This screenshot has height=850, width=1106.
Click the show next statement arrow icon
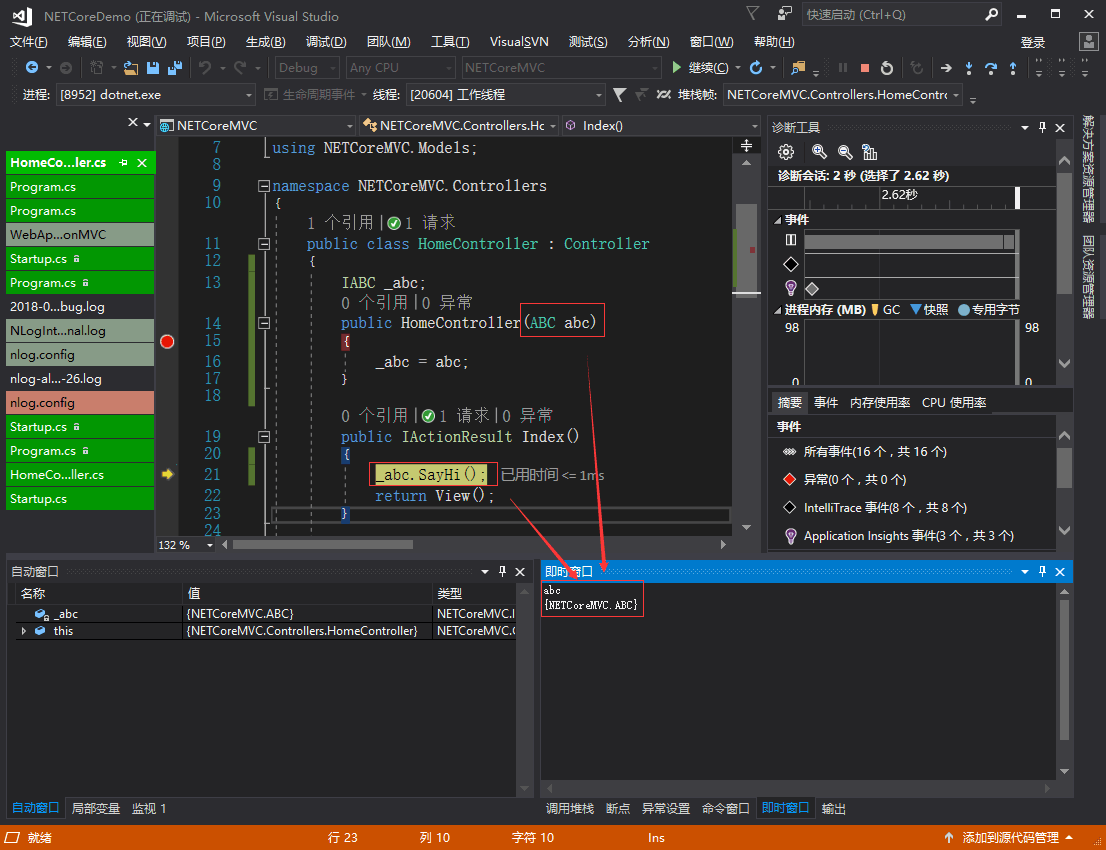pyautogui.click(x=946, y=68)
